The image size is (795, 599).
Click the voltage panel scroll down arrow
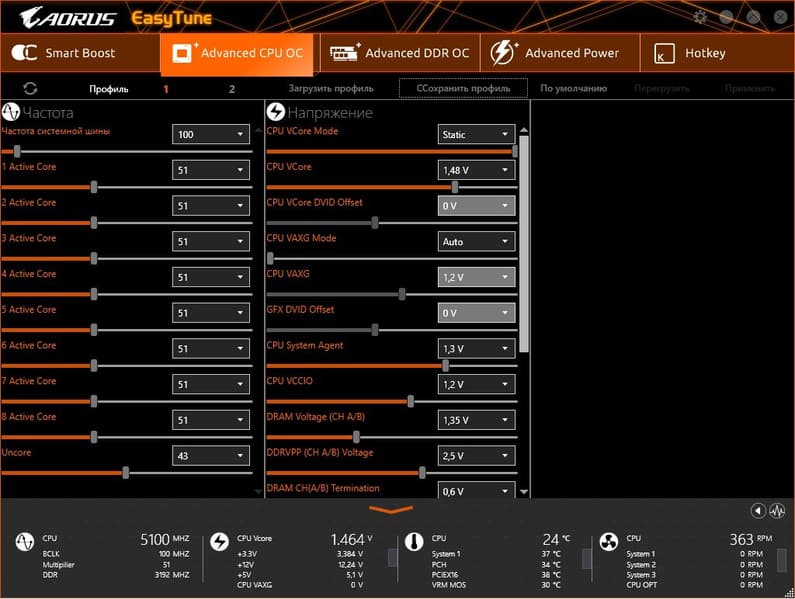click(524, 491)
